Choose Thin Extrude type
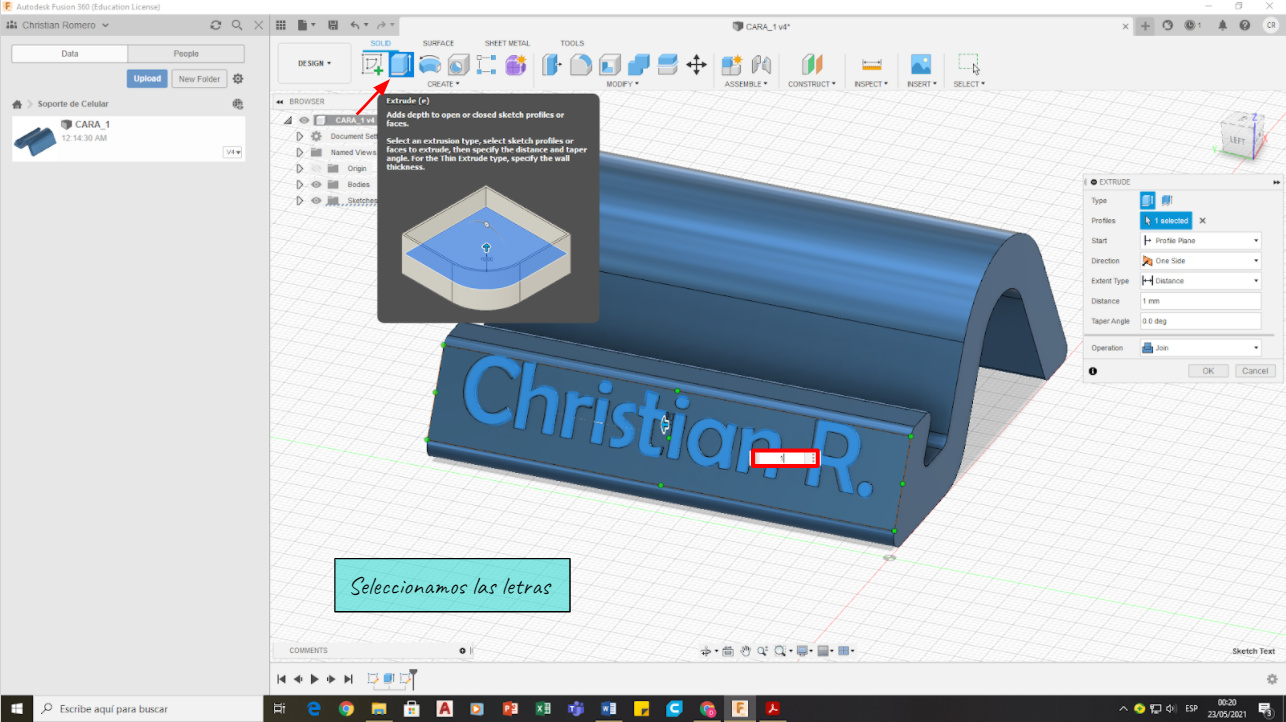The image size is (1286, 722). [x=1166, y=201]
